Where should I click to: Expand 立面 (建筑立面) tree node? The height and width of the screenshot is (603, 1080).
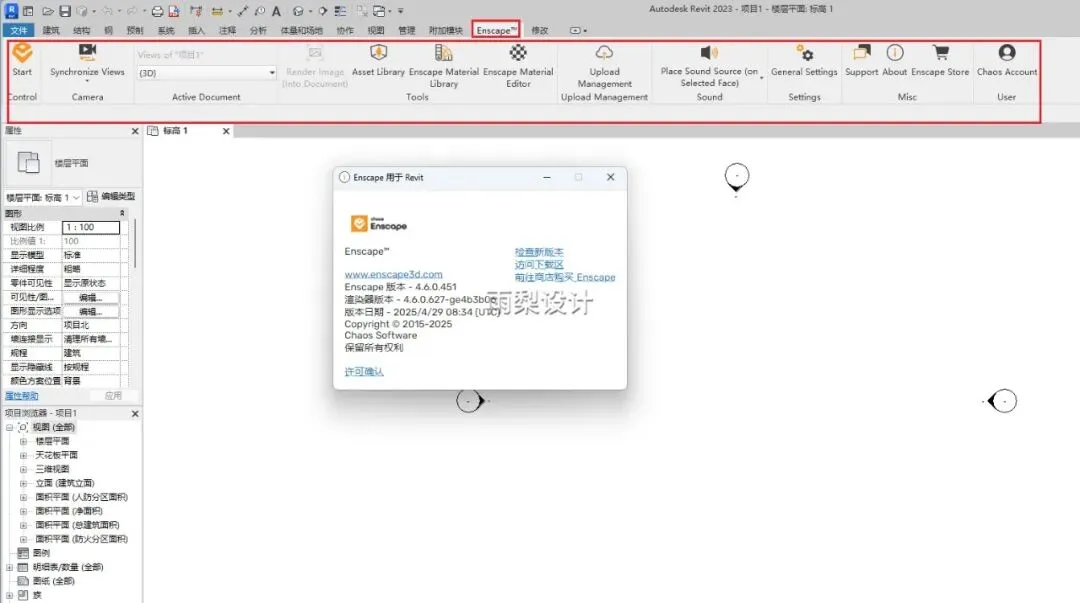[x=23, y=483]
